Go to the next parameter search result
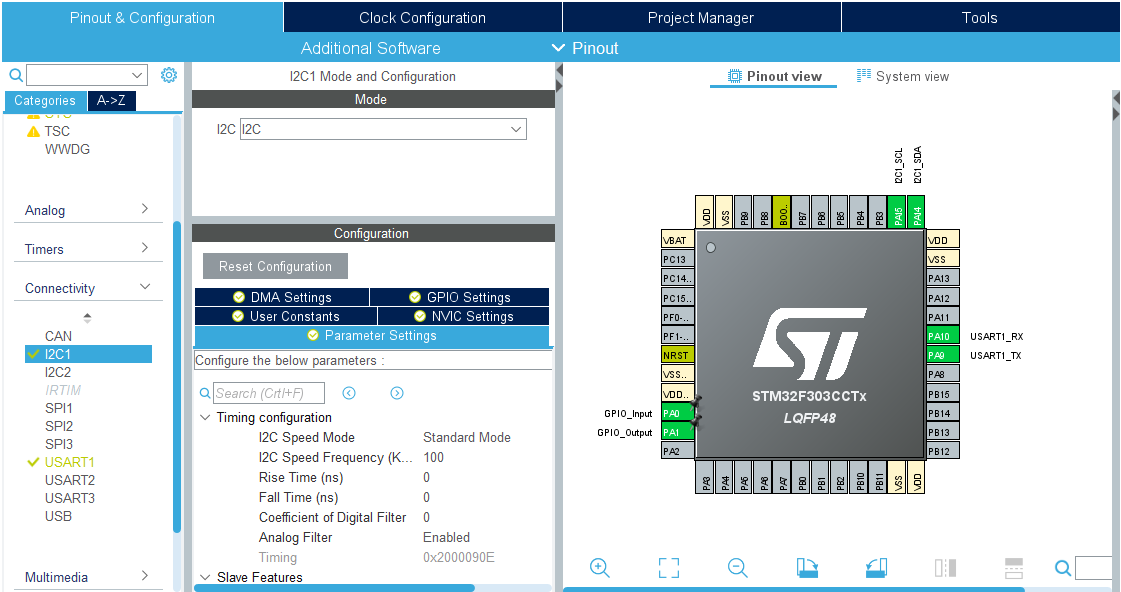Screen dimensions: 1121x592 397,393
